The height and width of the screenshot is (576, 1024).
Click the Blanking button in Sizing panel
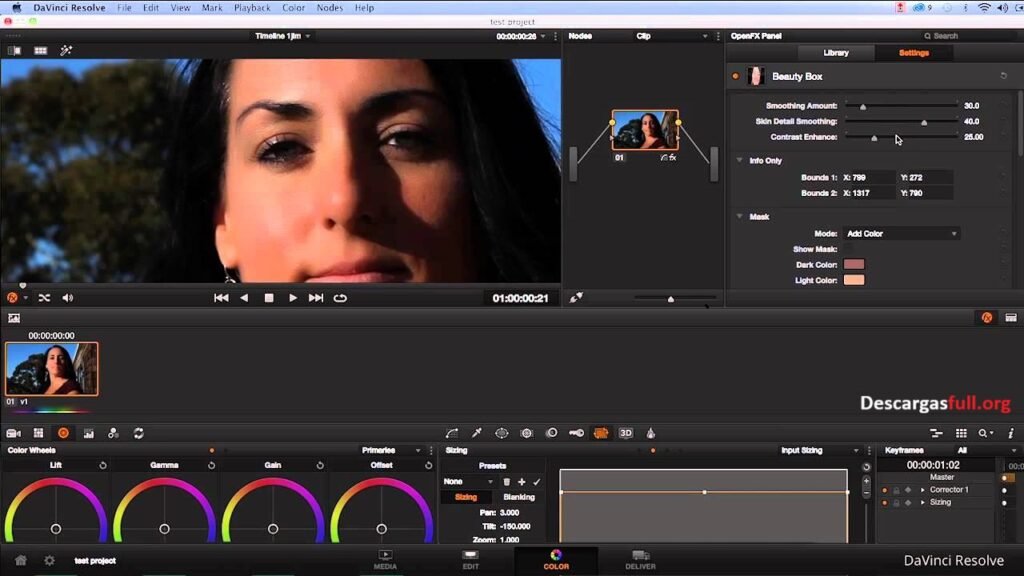tap(519, 496)
